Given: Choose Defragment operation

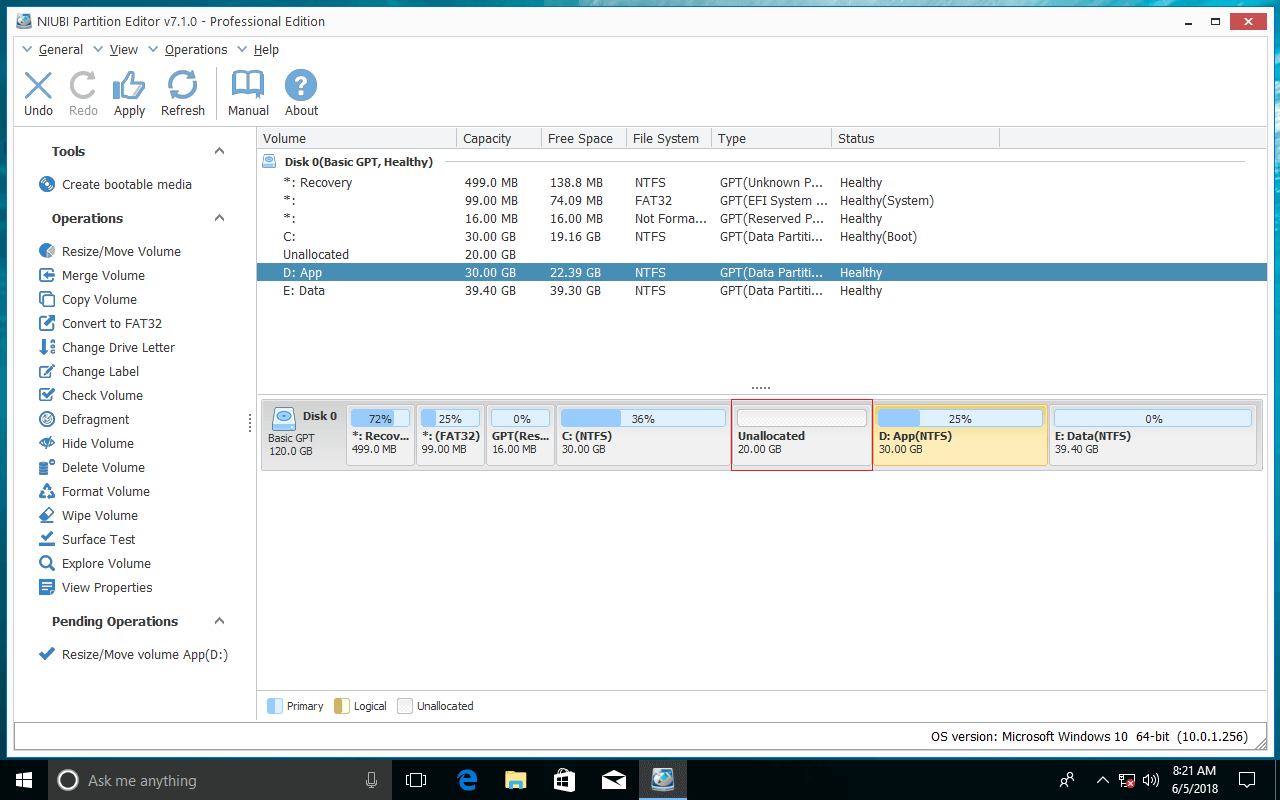Looking at the screenshot, I should (84, 419).
